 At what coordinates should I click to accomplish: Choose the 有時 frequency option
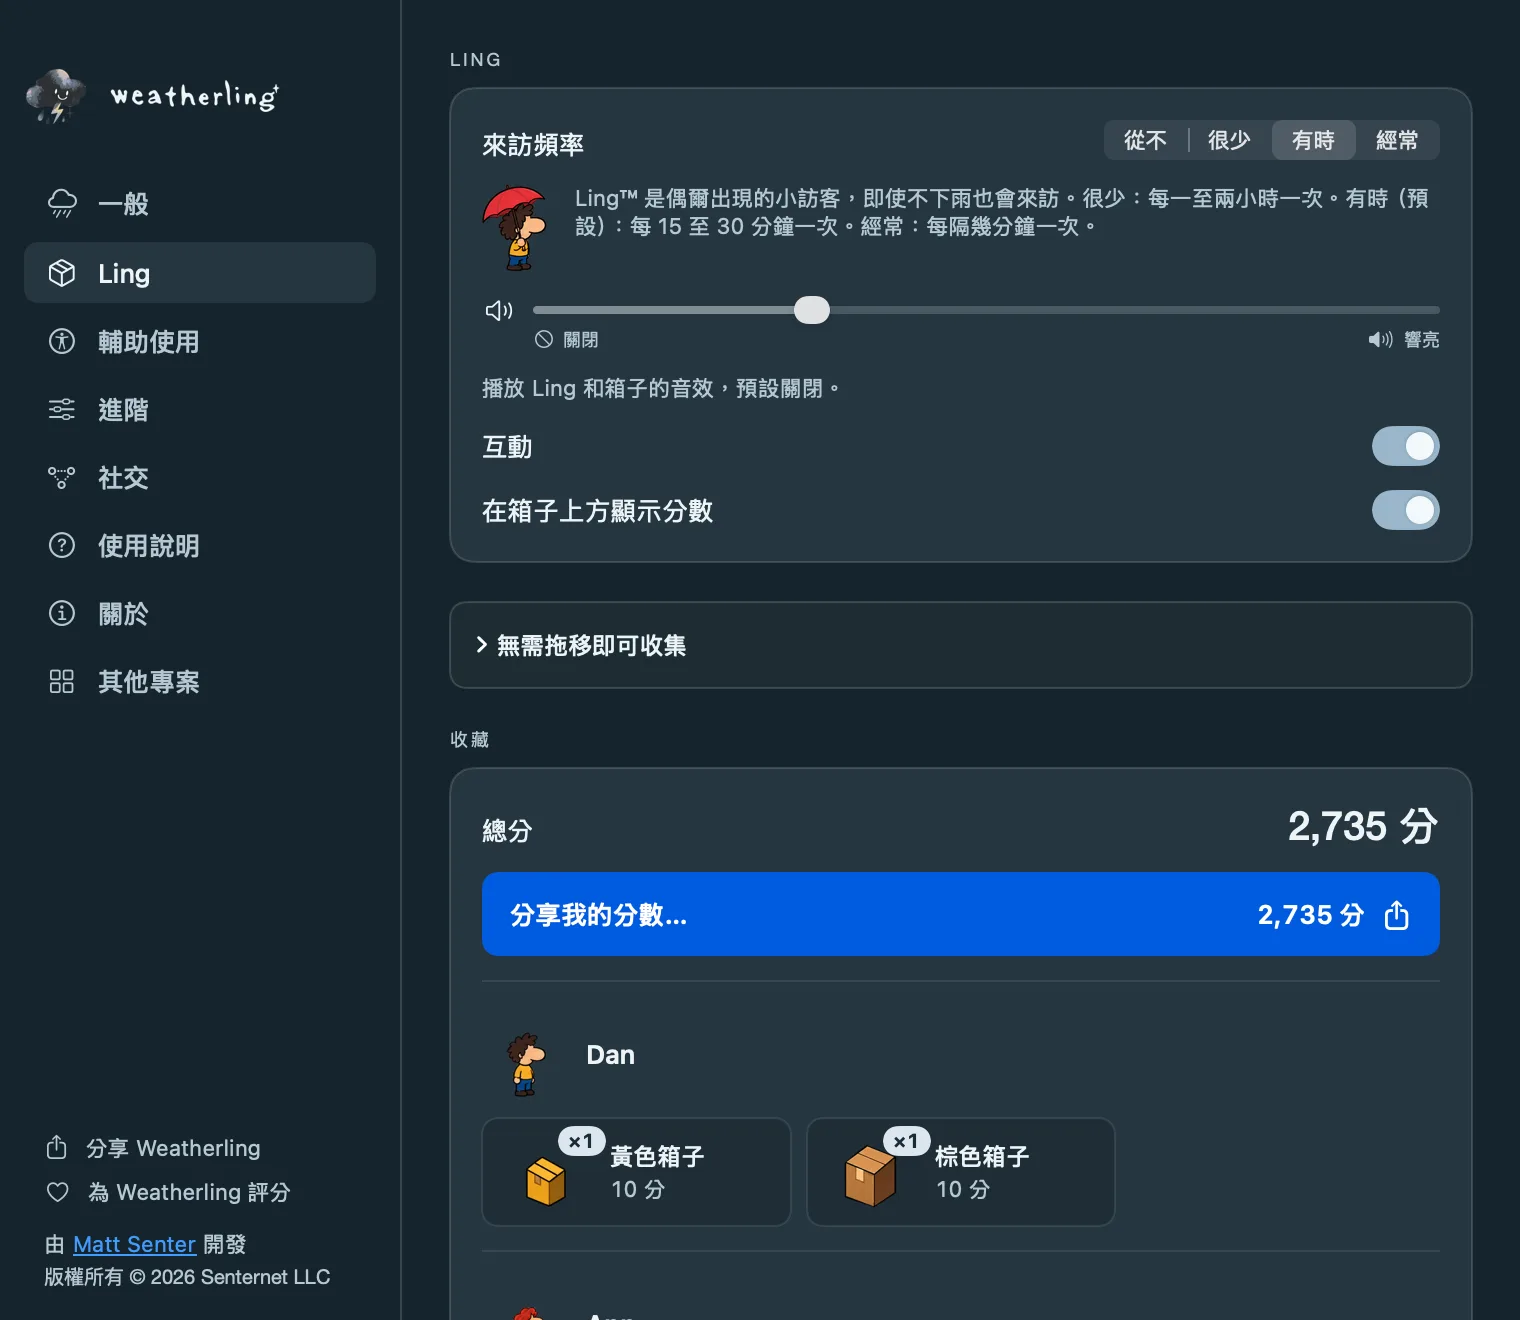(x=1313, y=140)
